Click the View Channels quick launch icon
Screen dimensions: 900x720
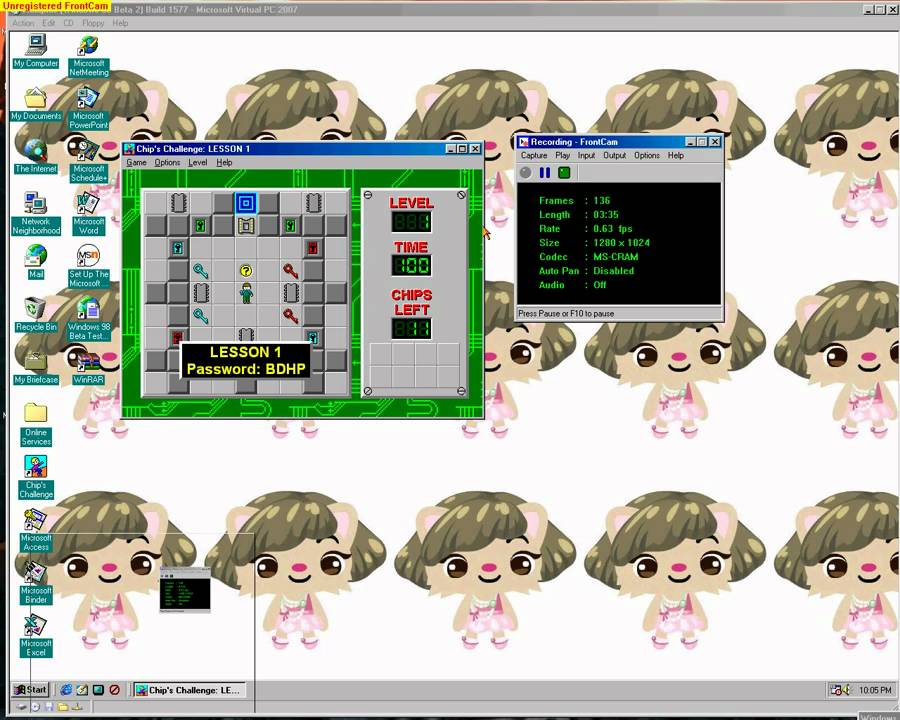(x=115, y=690)
